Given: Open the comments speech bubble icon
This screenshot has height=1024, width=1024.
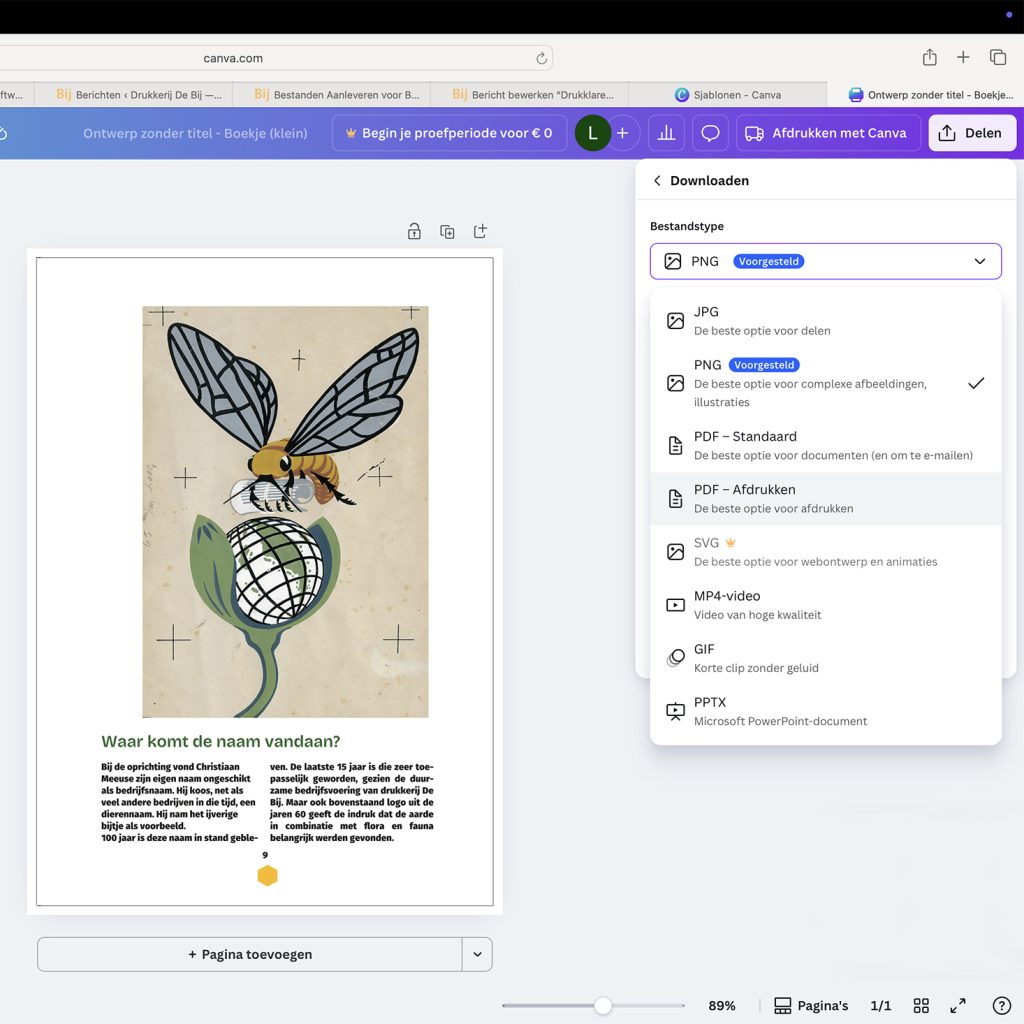Looking at the screenshot, I should pyautogui.click(x=710, y=133).
